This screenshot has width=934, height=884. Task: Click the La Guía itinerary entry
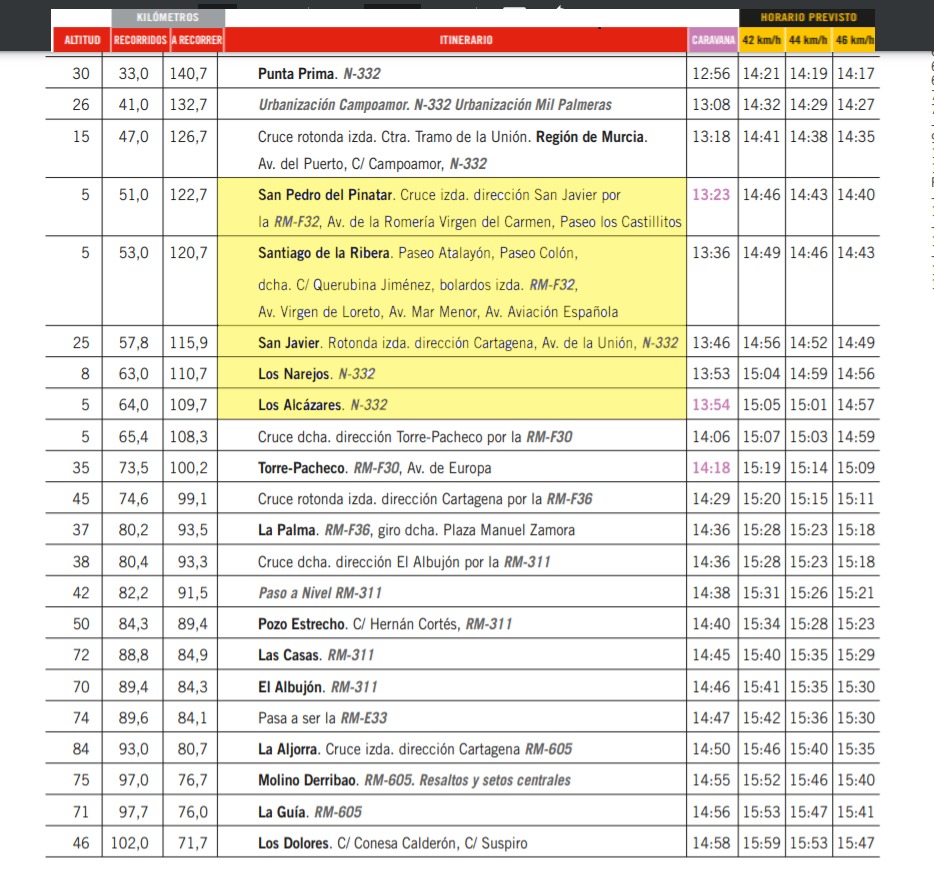pos(310,812)
